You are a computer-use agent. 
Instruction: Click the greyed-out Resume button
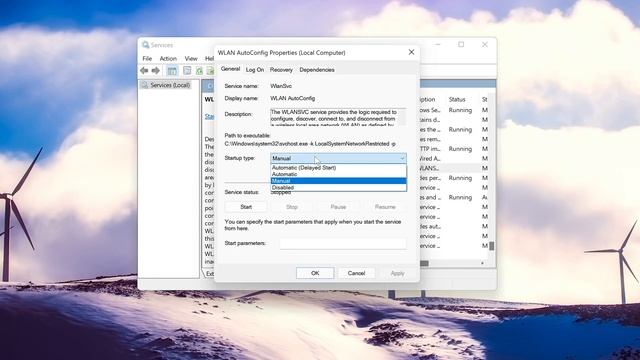(x=385, y=207)
